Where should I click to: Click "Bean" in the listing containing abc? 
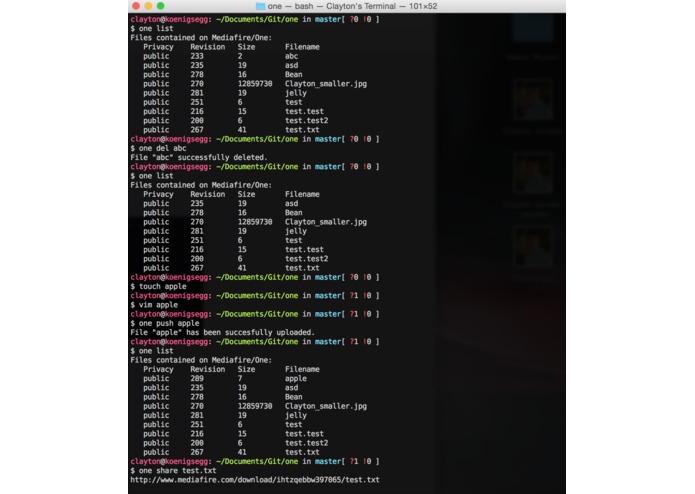click(293, 74)
